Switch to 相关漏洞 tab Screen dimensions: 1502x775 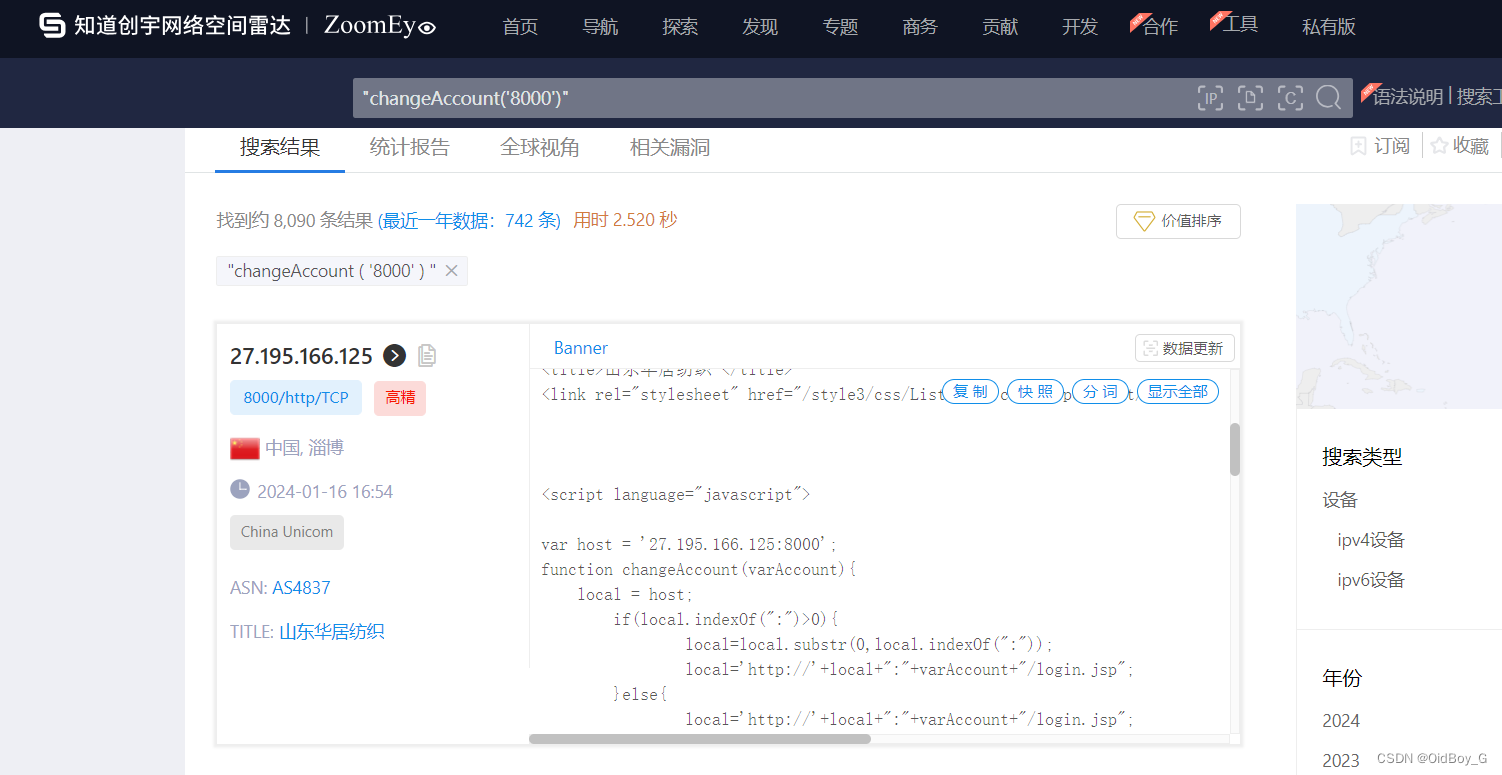pyautogui.click(x=670, y=148)
